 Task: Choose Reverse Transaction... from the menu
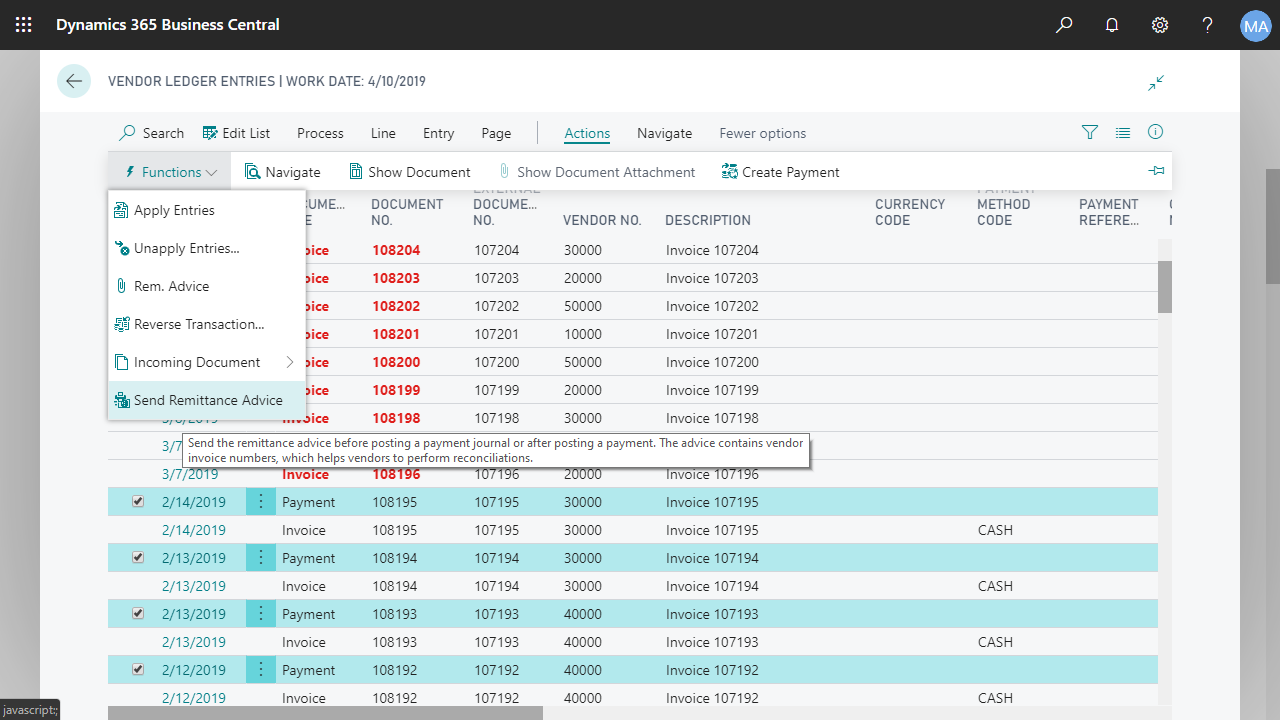click(x=207, y=324)
